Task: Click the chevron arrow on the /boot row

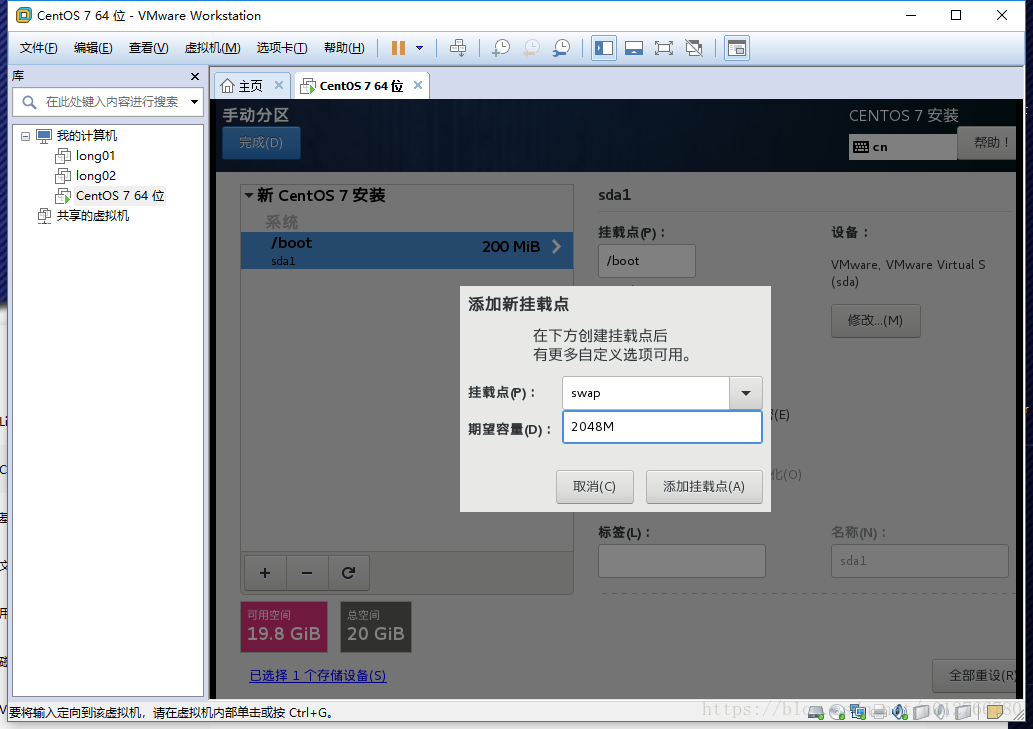Action: (557, 246)
